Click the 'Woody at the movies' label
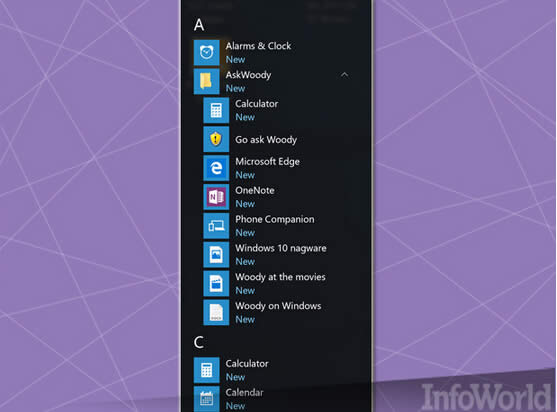557x412 pixels. [x=280, y=277]
